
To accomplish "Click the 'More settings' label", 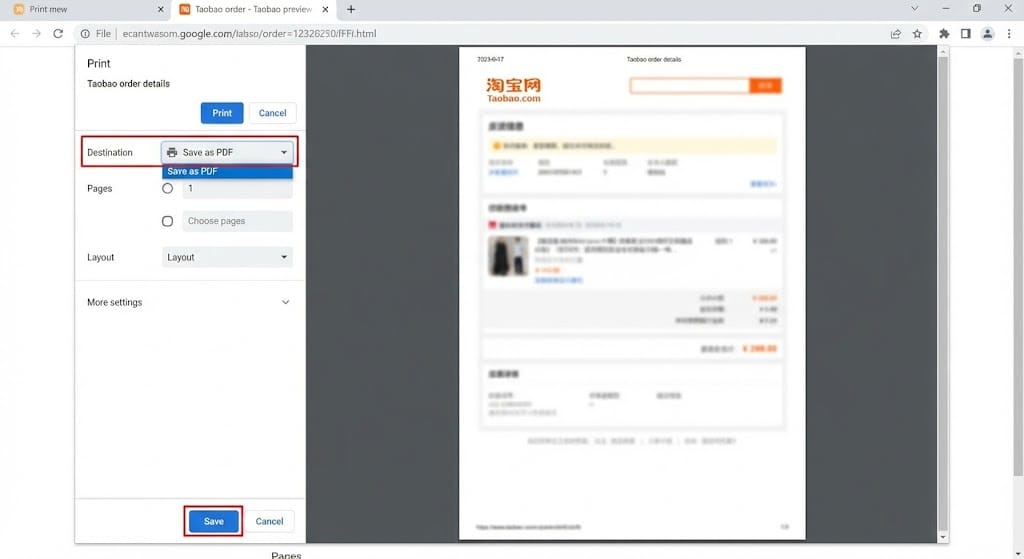I will (114, 302).
